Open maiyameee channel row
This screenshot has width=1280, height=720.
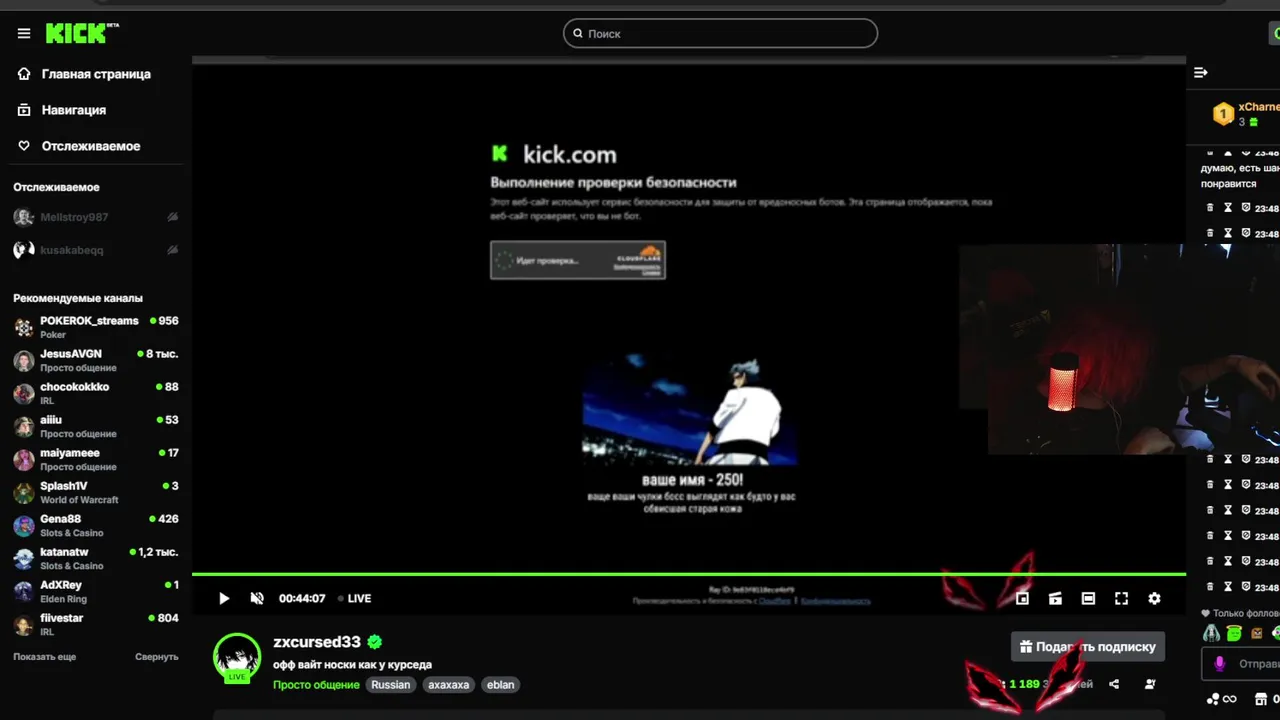(x=96, y=459)
